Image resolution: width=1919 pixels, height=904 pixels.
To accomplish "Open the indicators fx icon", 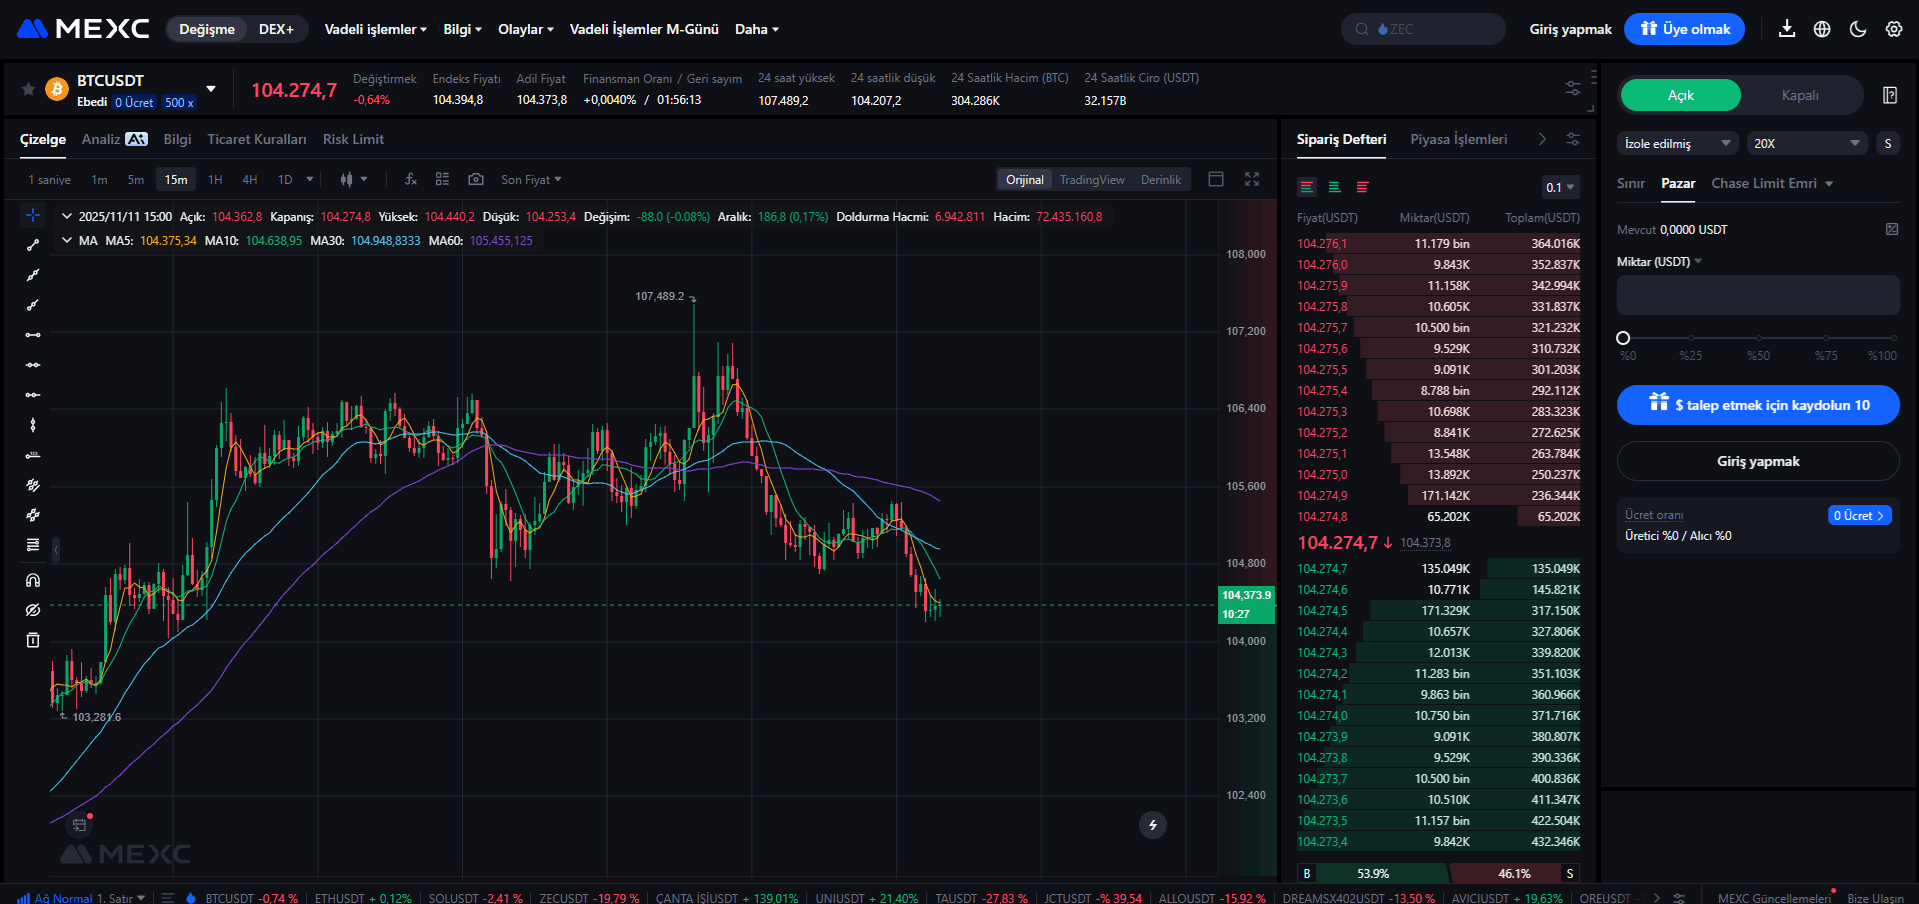I will (410, 179).
